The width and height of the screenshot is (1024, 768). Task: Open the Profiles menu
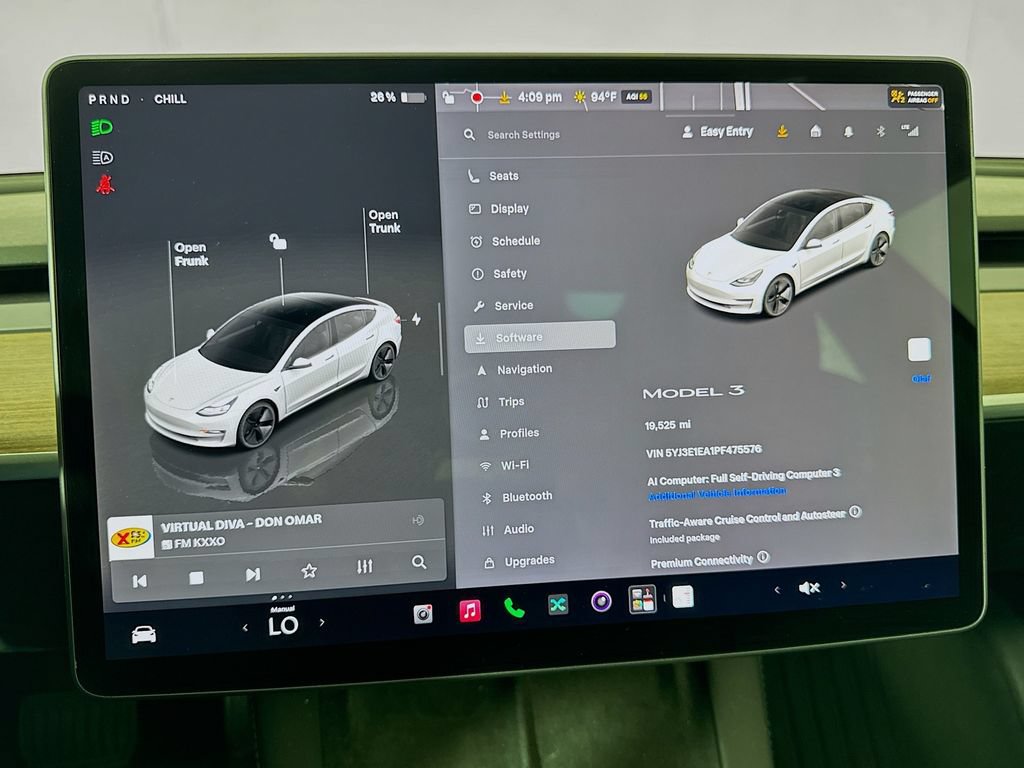[509, 433]
